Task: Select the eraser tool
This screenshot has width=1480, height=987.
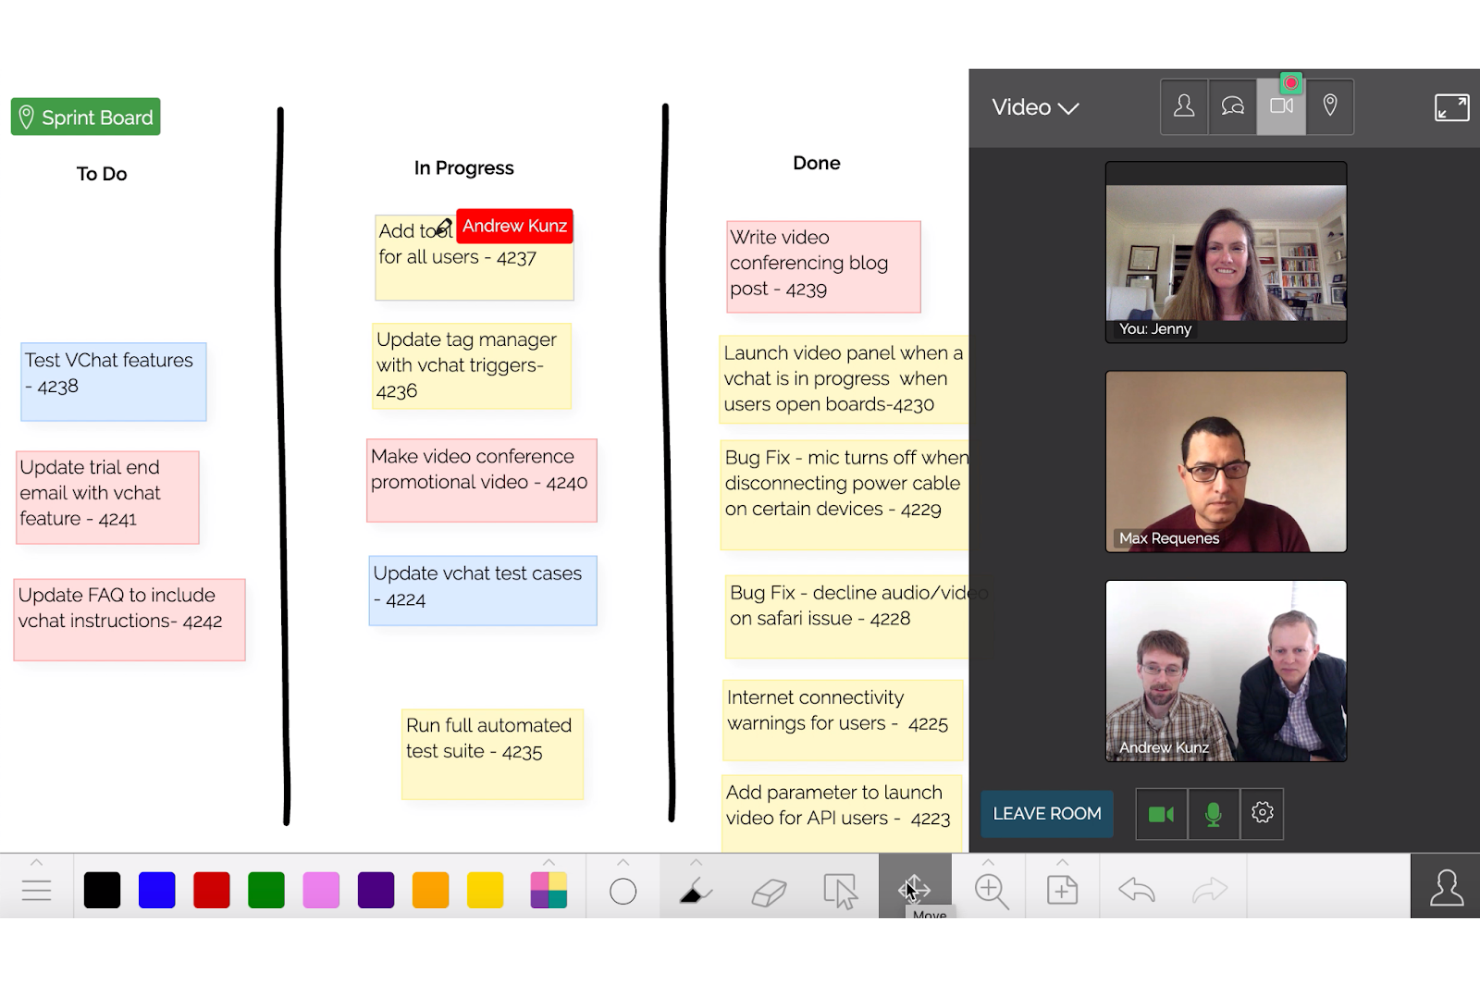Action: pos(769,891)
